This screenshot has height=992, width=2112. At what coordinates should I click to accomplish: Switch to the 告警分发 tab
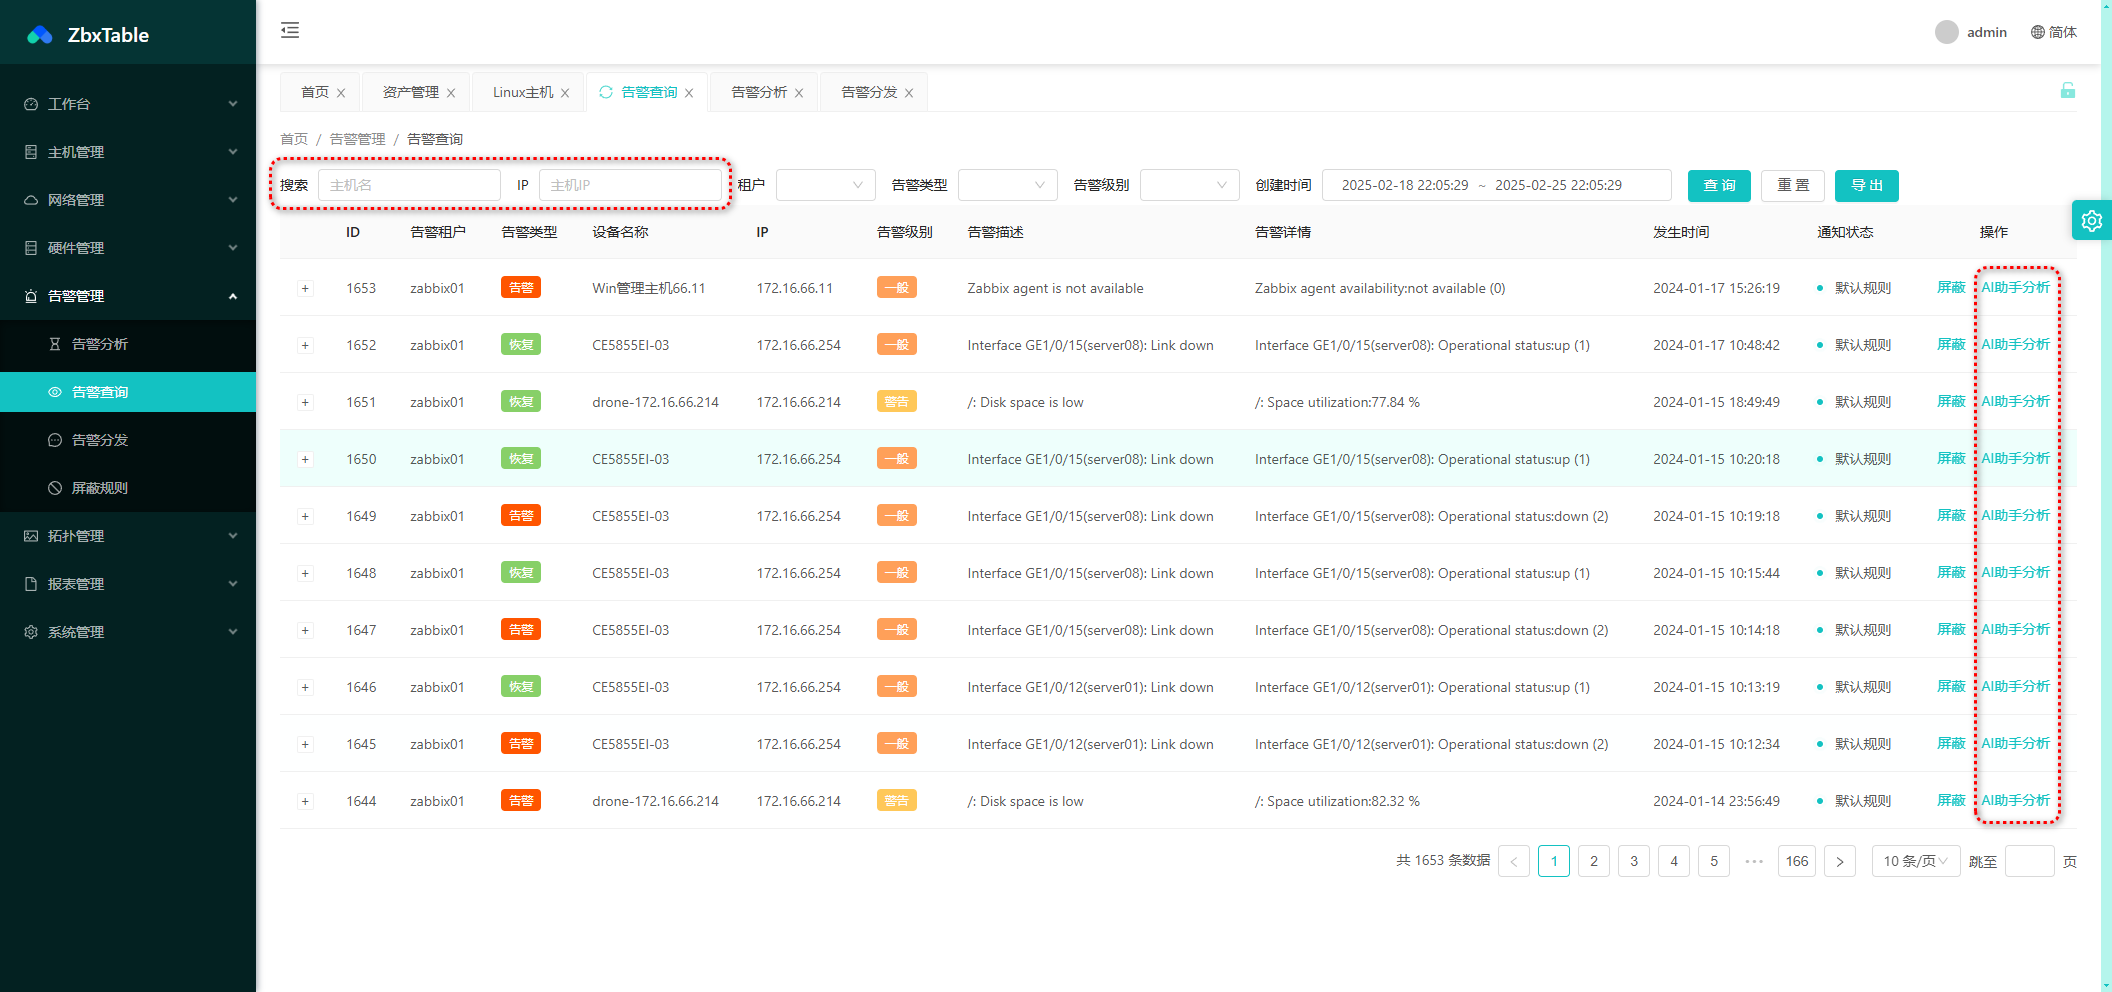coord(869,92)
